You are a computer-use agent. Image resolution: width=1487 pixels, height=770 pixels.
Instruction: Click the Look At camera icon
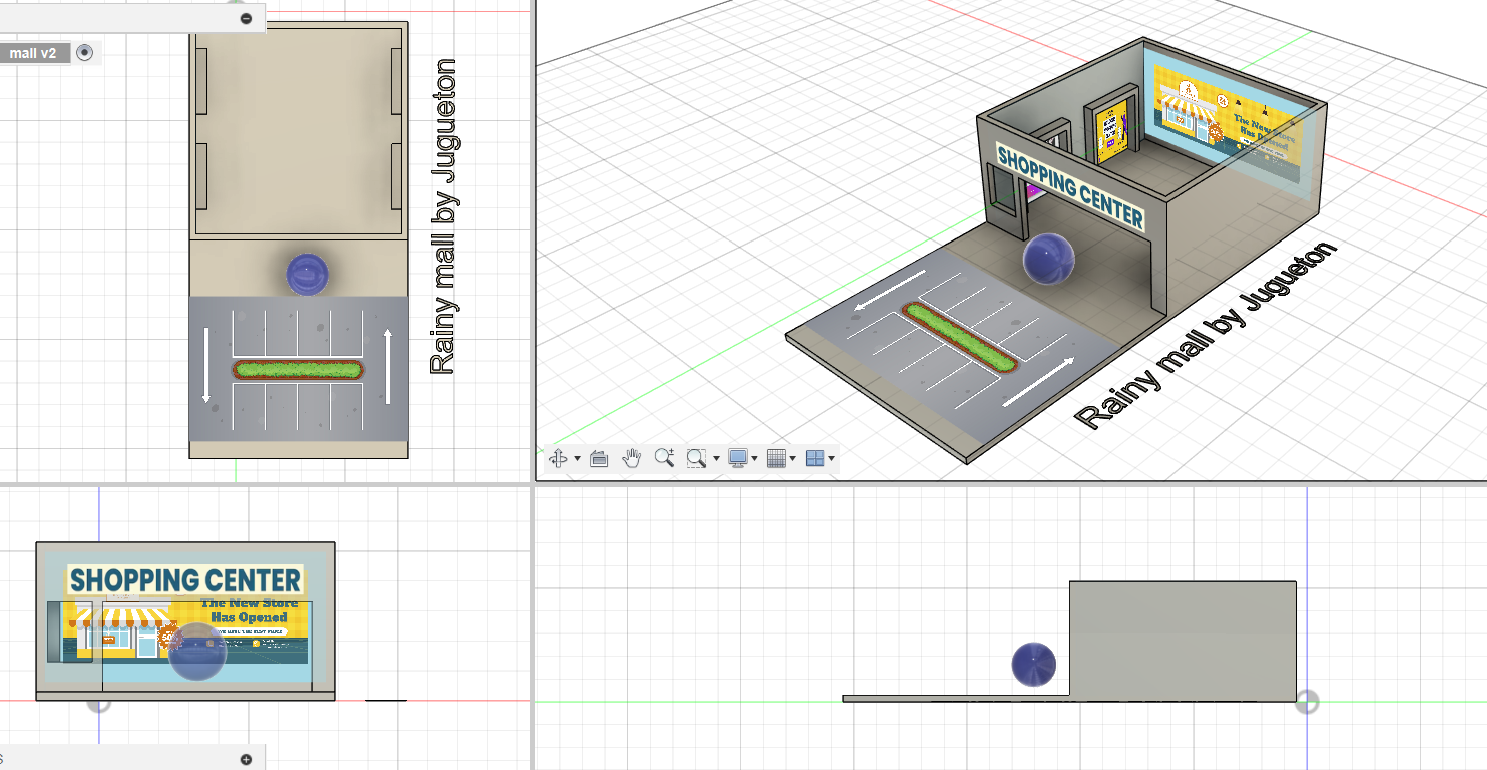point(599,458)
